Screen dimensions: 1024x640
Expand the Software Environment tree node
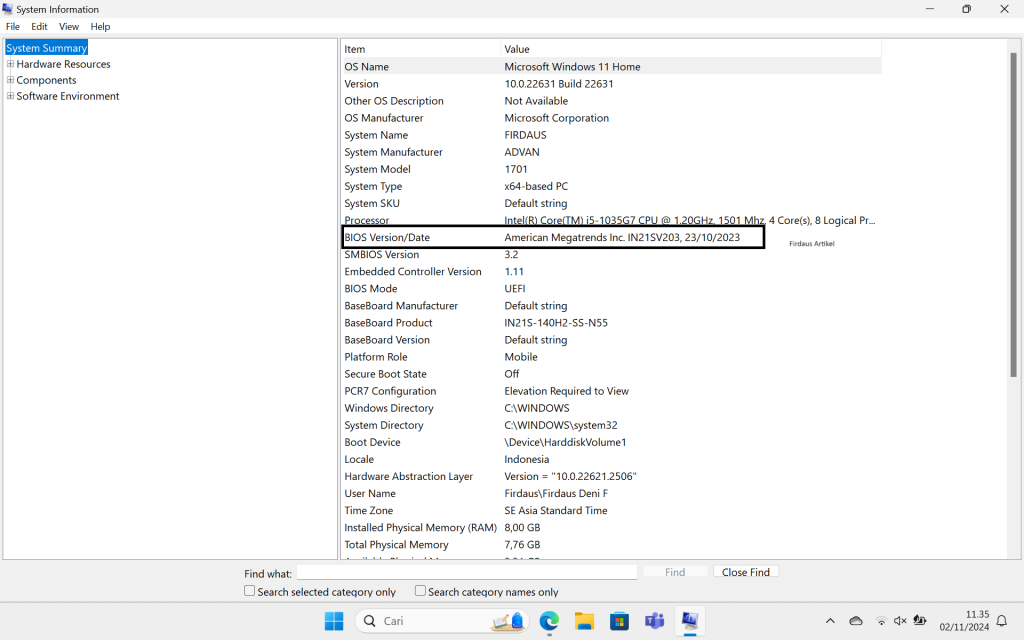(x=11, y=96)
